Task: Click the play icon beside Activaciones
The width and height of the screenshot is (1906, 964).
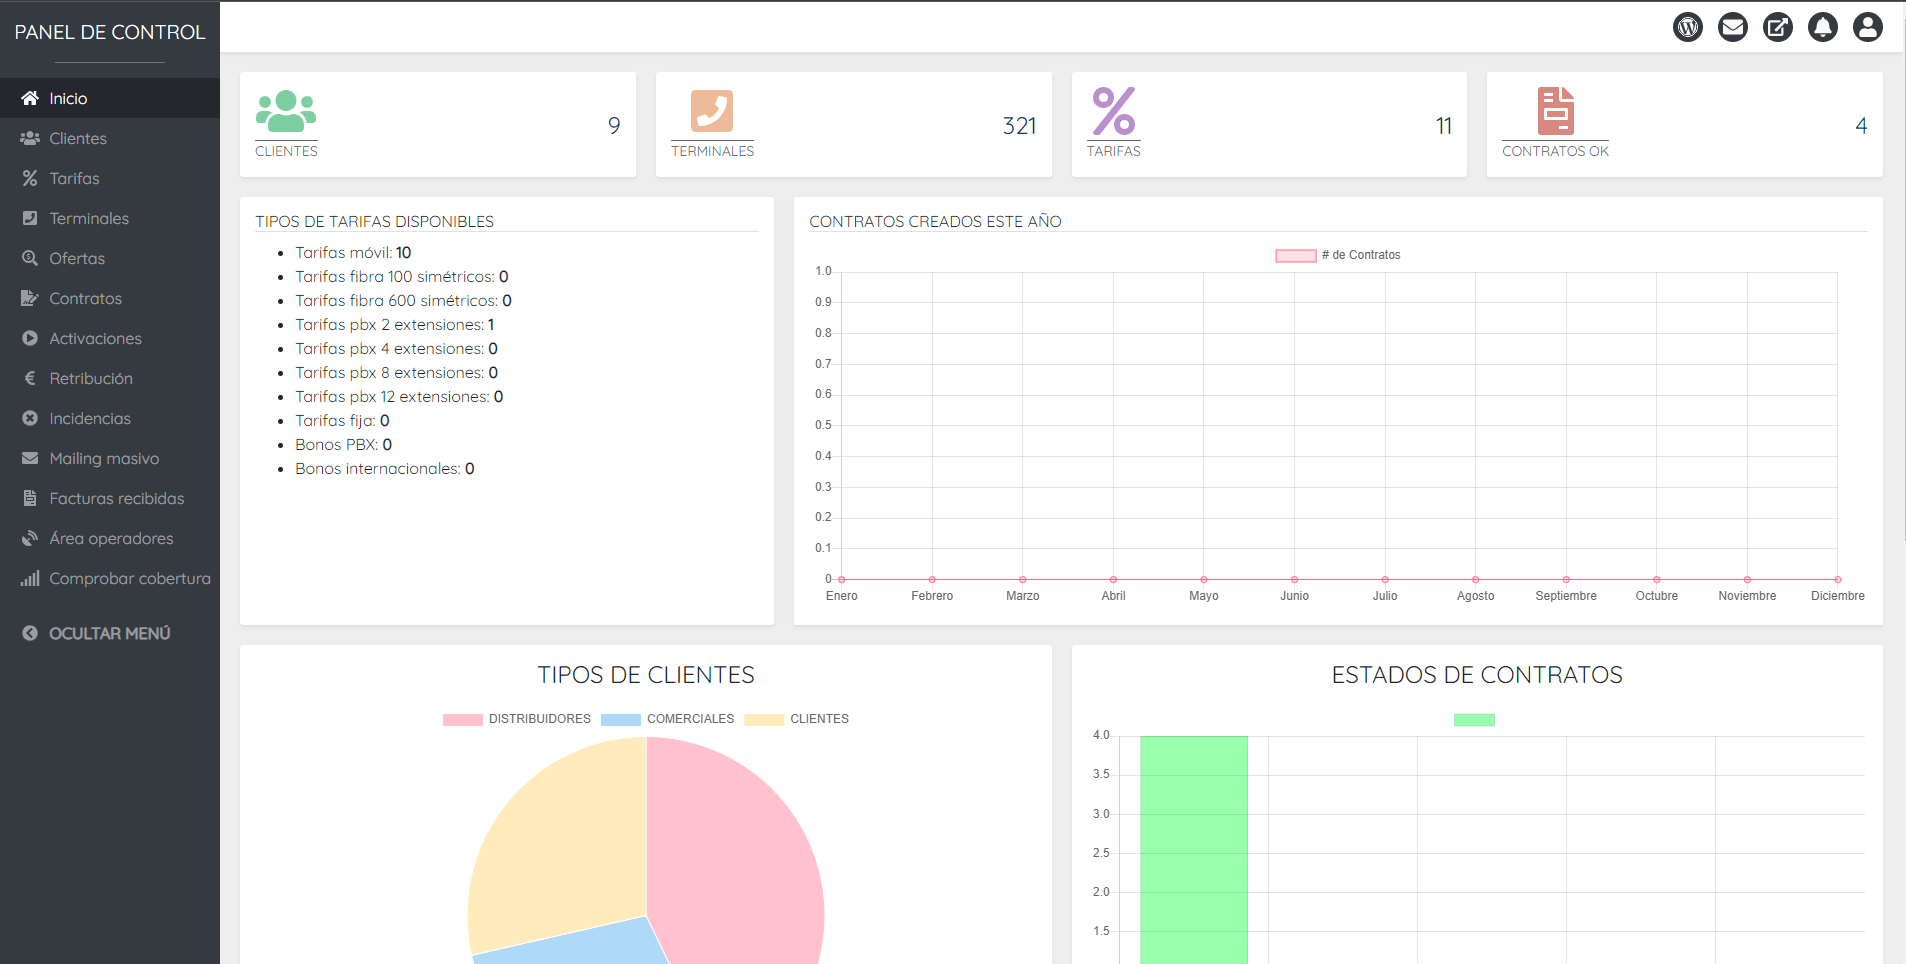Action: tap(30, 338)
